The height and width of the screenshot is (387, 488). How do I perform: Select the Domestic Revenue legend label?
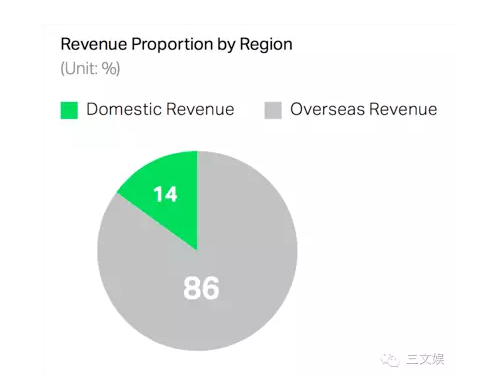(x=160, y=109)
